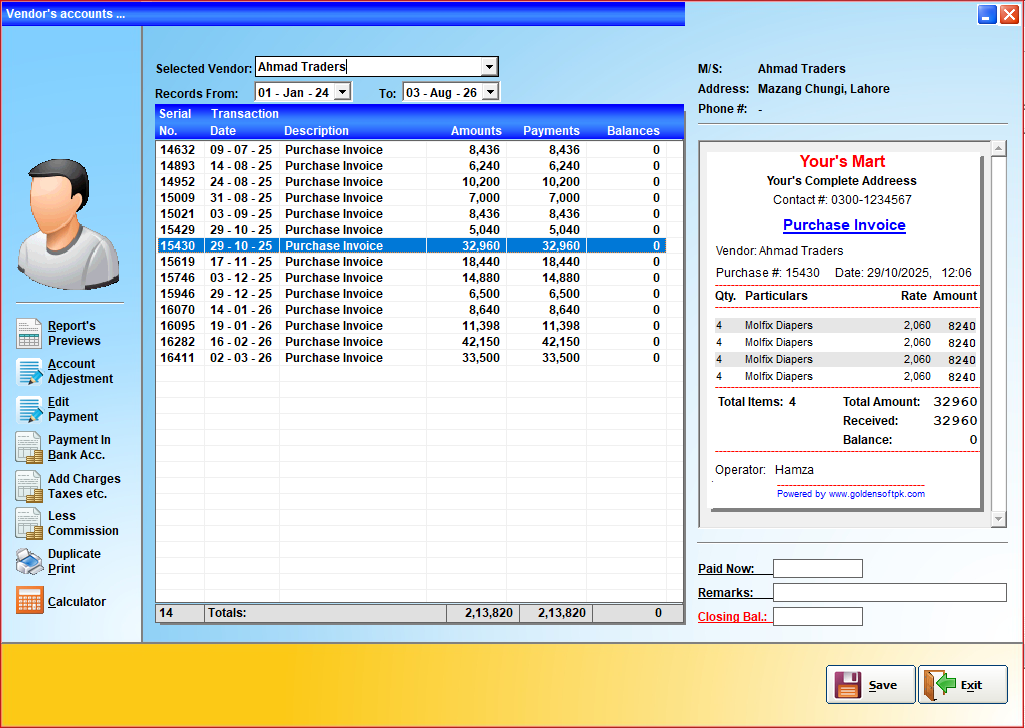Click the Description column header
Screen dimensions: 1025x728
[x=316, y=131]
